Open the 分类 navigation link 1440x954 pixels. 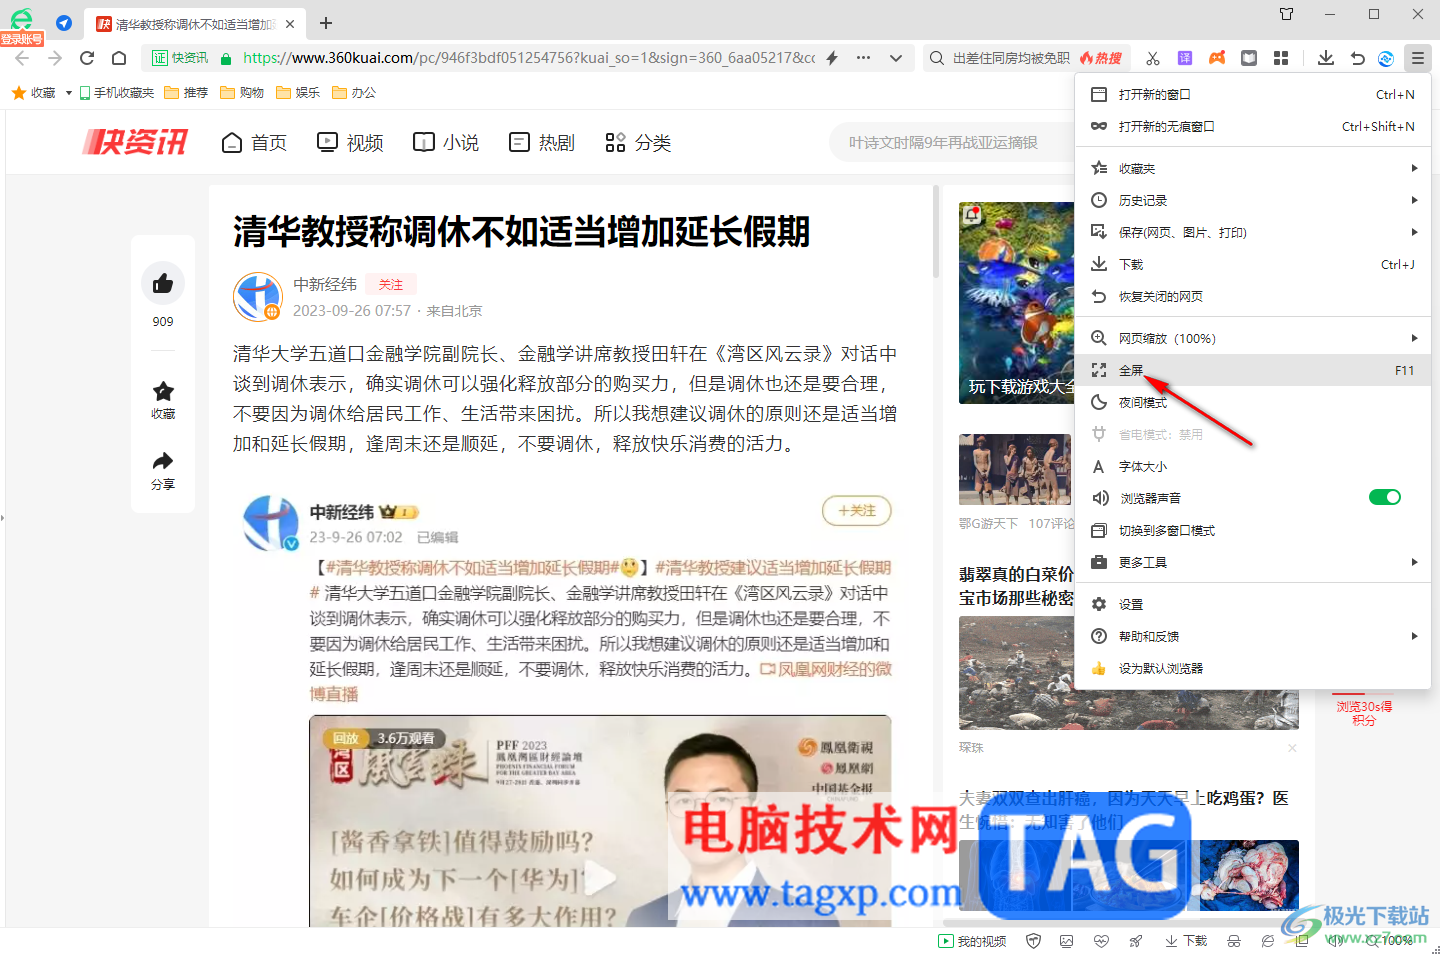click(x=638, y=143)
